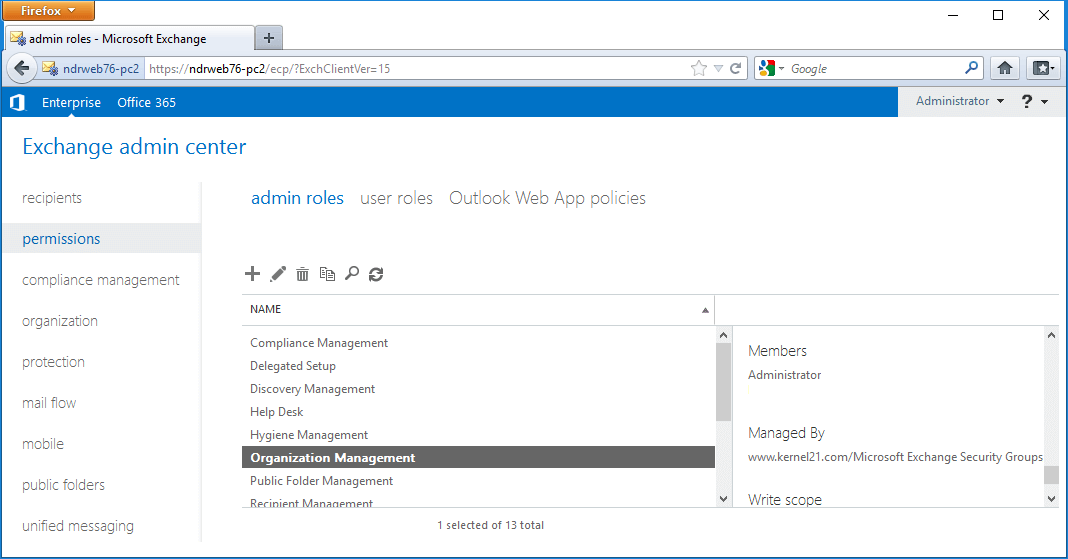Choose search engine via Google icon dropdown
Screen dimensions: 1068x559
[772, 68]
